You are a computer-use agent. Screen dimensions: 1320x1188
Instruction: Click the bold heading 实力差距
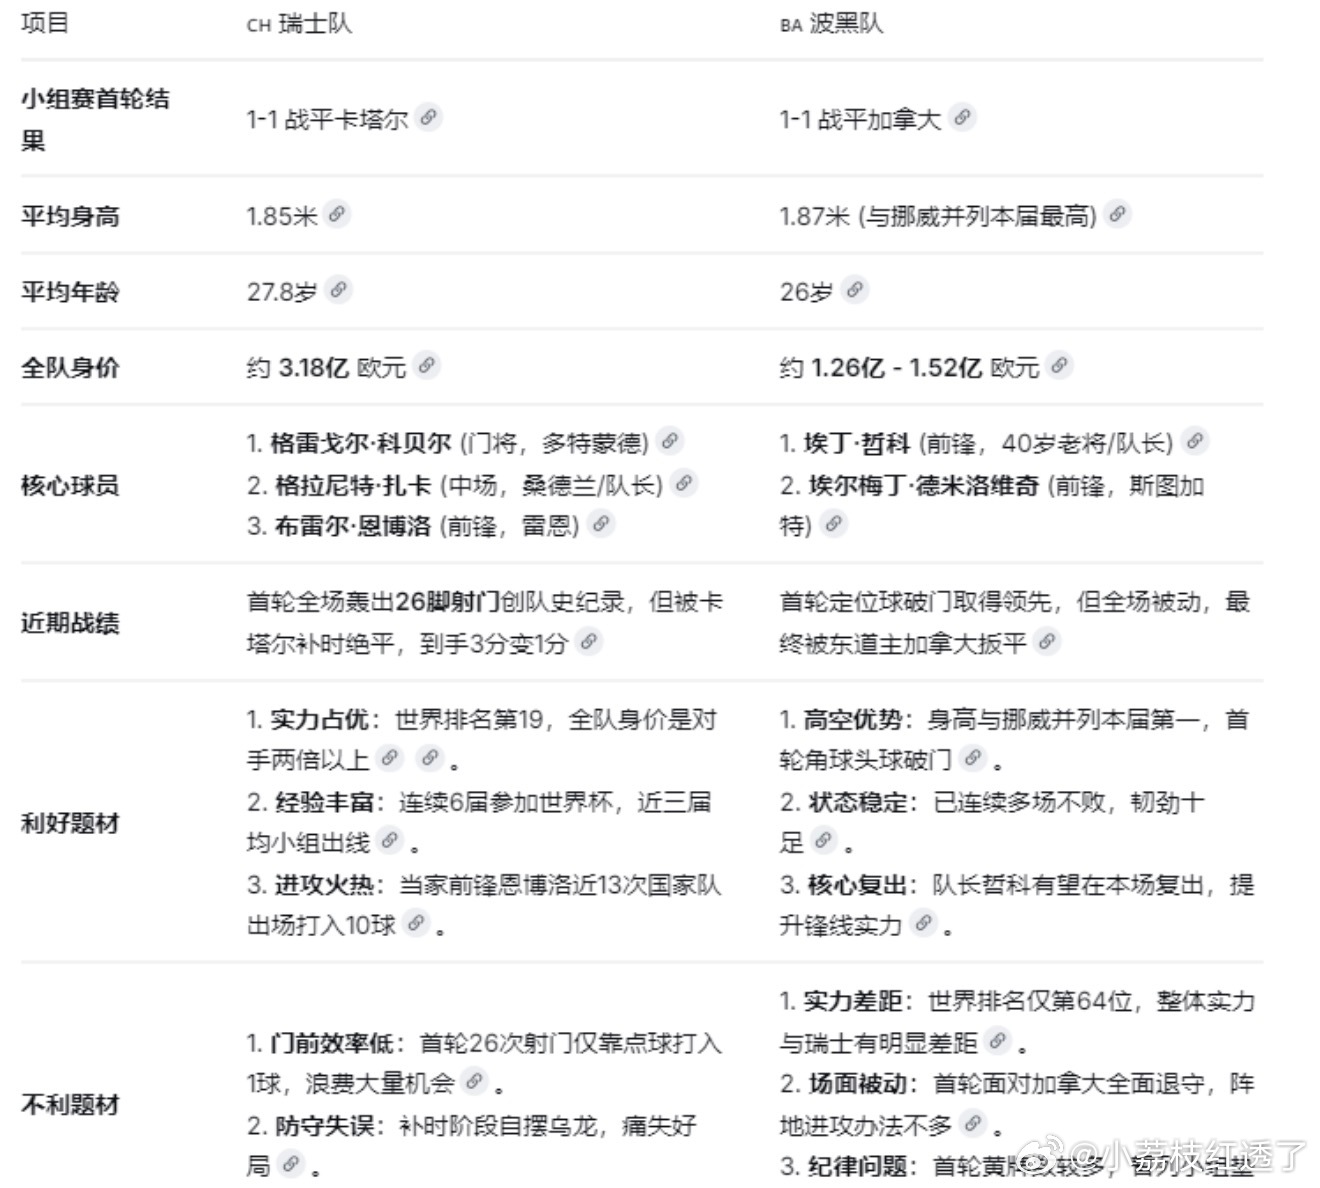click(853, 1001)
